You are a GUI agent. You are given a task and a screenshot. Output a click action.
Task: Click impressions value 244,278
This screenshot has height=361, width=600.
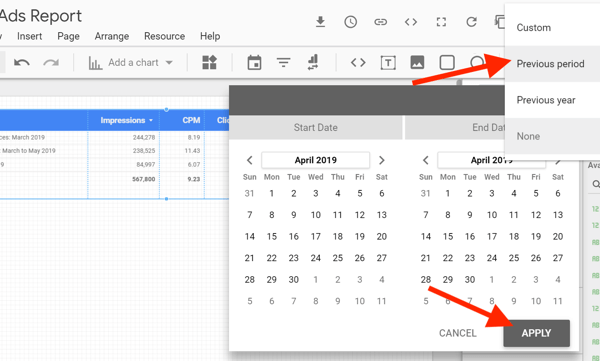tap(143, 137)
